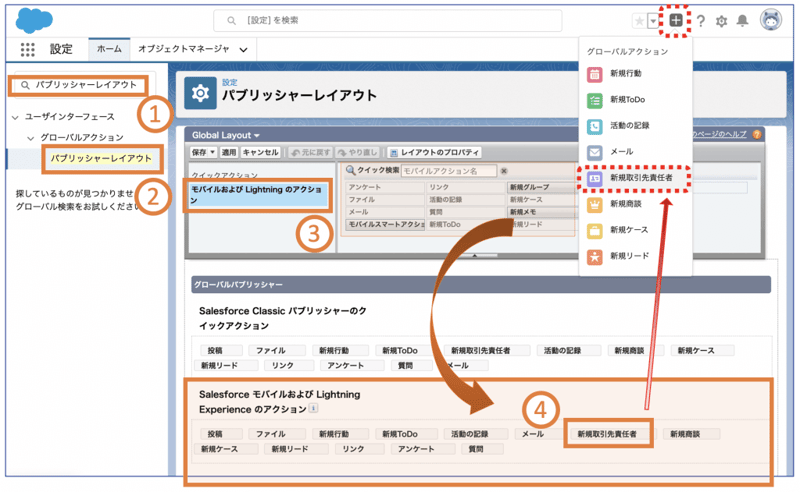Click 投稿 in Classic publisher section
This screenshot has width=800, height=492.
click(220, 351)
